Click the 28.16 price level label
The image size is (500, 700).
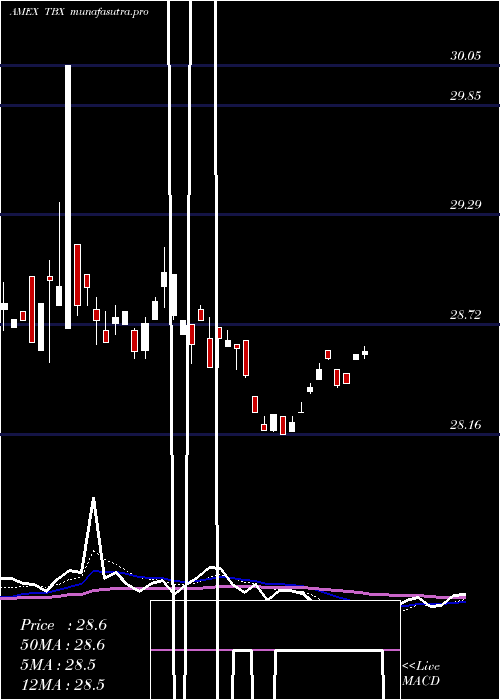465,425
